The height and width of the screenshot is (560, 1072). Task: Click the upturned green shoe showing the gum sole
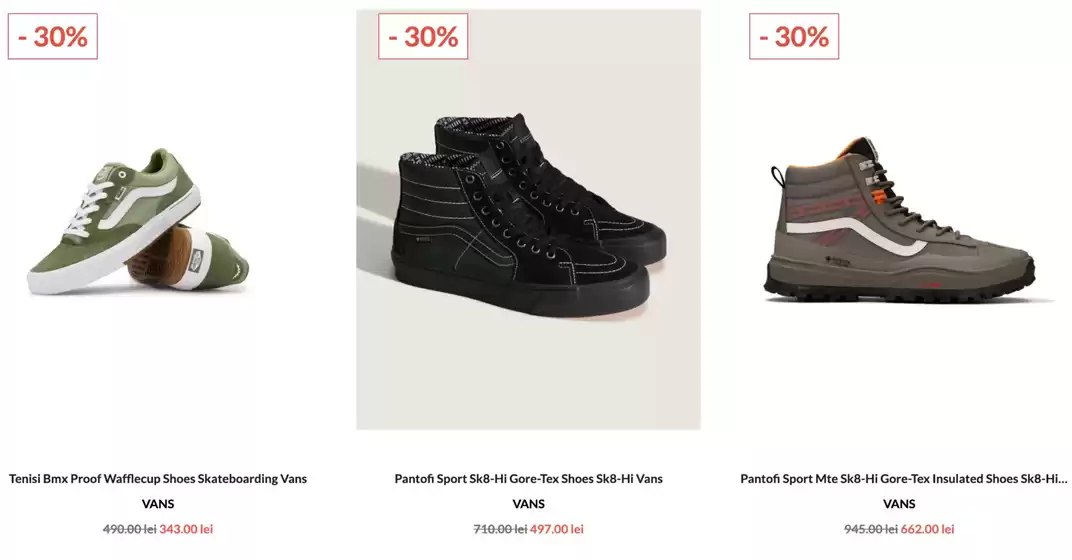[x=188, y=258]
